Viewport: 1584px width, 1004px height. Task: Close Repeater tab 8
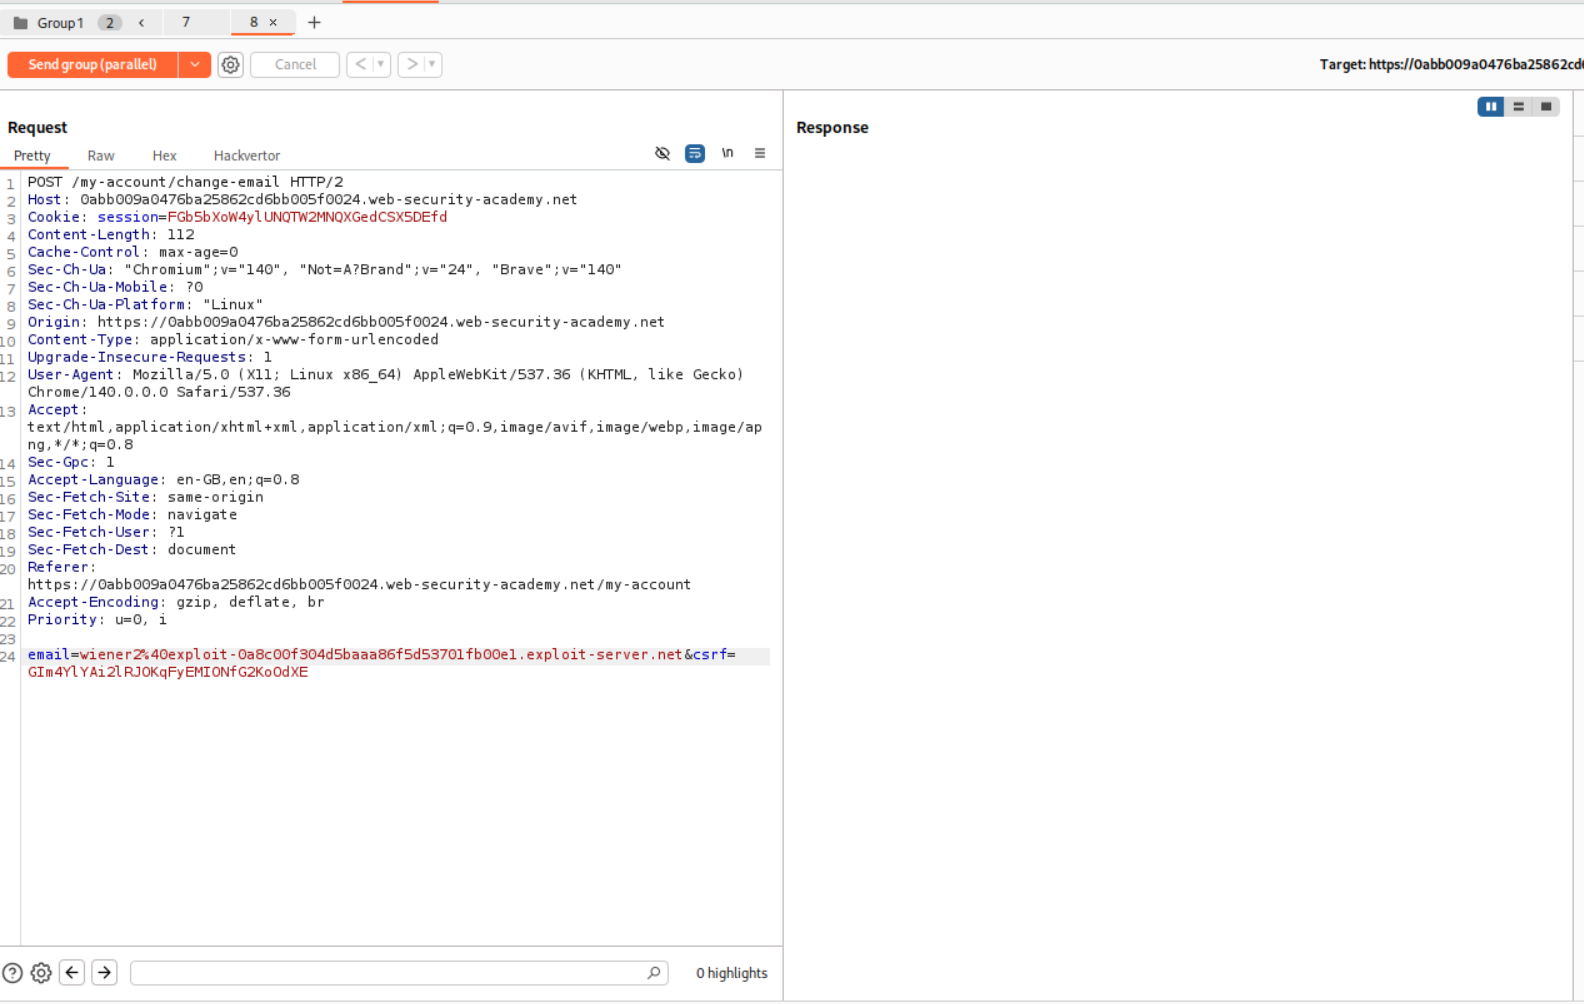point(273,22)
